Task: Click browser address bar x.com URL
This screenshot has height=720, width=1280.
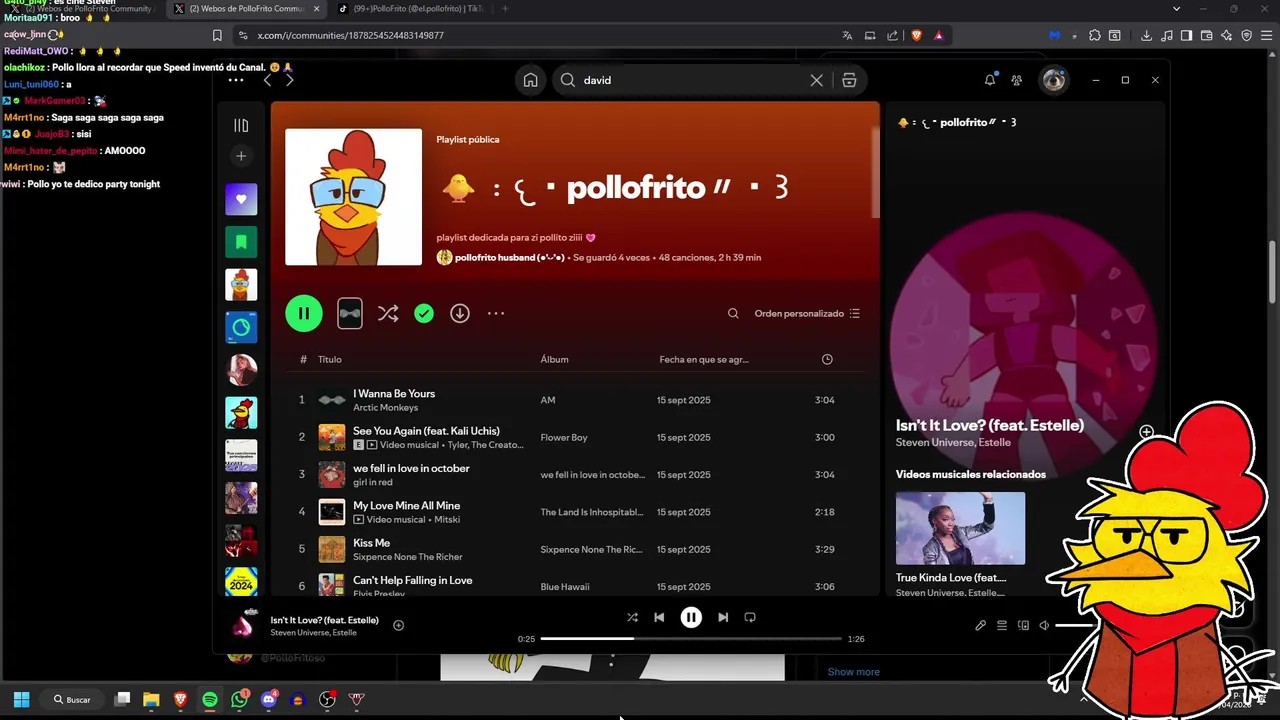Action: (x=351, y=35)
